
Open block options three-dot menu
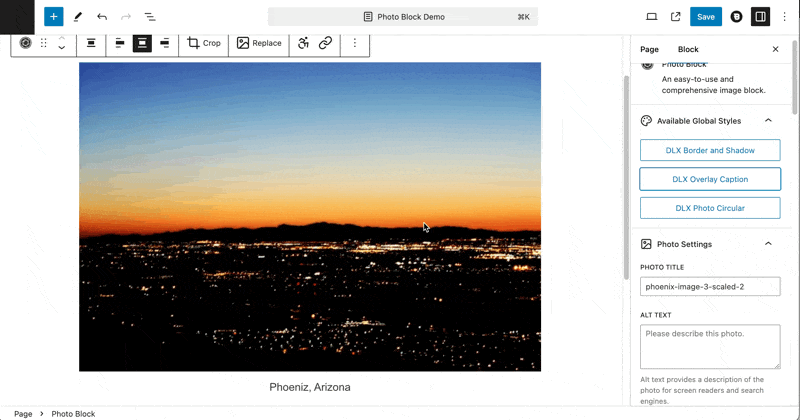[x=355, y=43]
